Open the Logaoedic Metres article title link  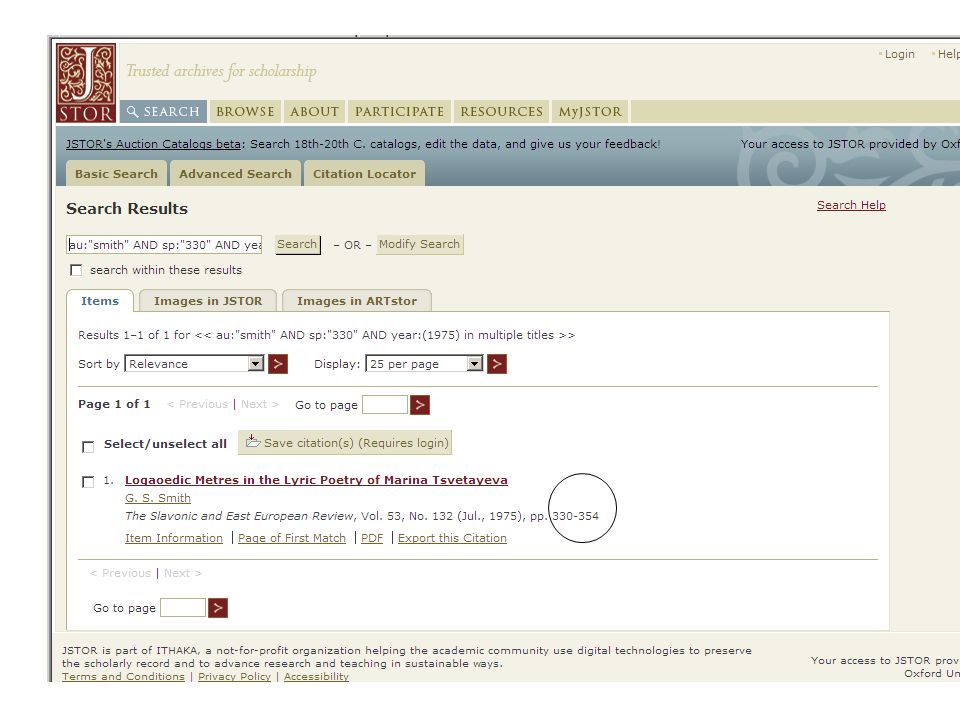click(x=316, y=480)
